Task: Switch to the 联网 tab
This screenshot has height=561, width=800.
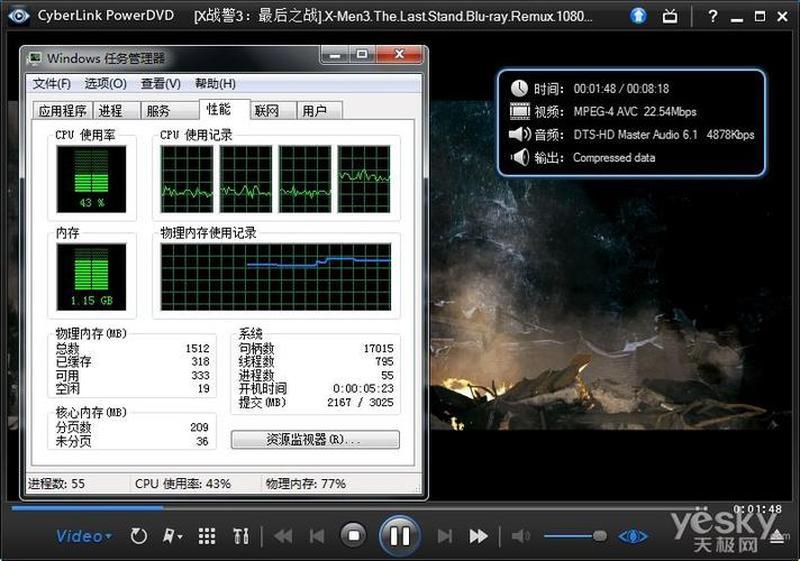Action: point(273,110)
